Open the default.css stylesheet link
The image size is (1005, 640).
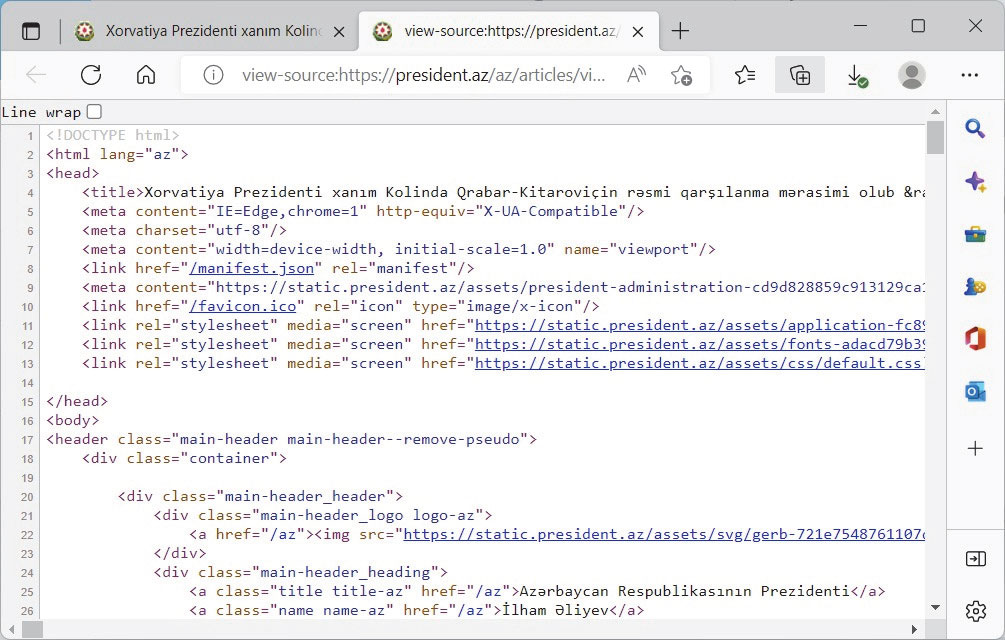(x=699, y=364)
